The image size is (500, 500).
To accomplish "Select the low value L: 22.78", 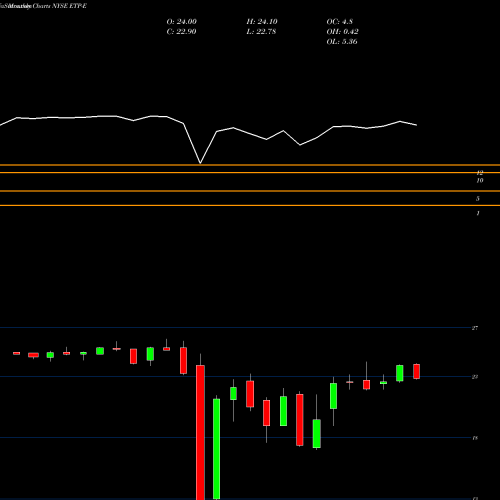I will pos(261,32).
